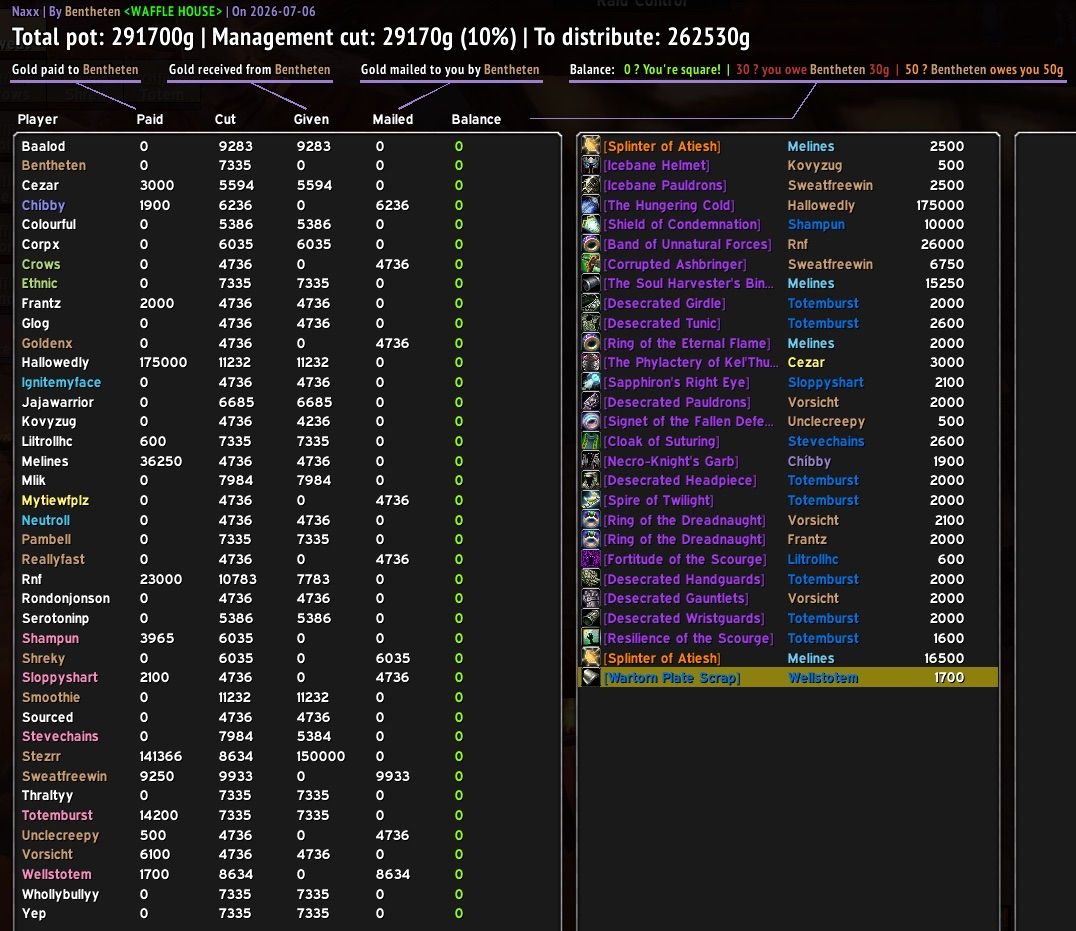Select the Hallowedly player row name
Screen dimensions: 1076x931
pyautogui.click(x=55, y=362)
